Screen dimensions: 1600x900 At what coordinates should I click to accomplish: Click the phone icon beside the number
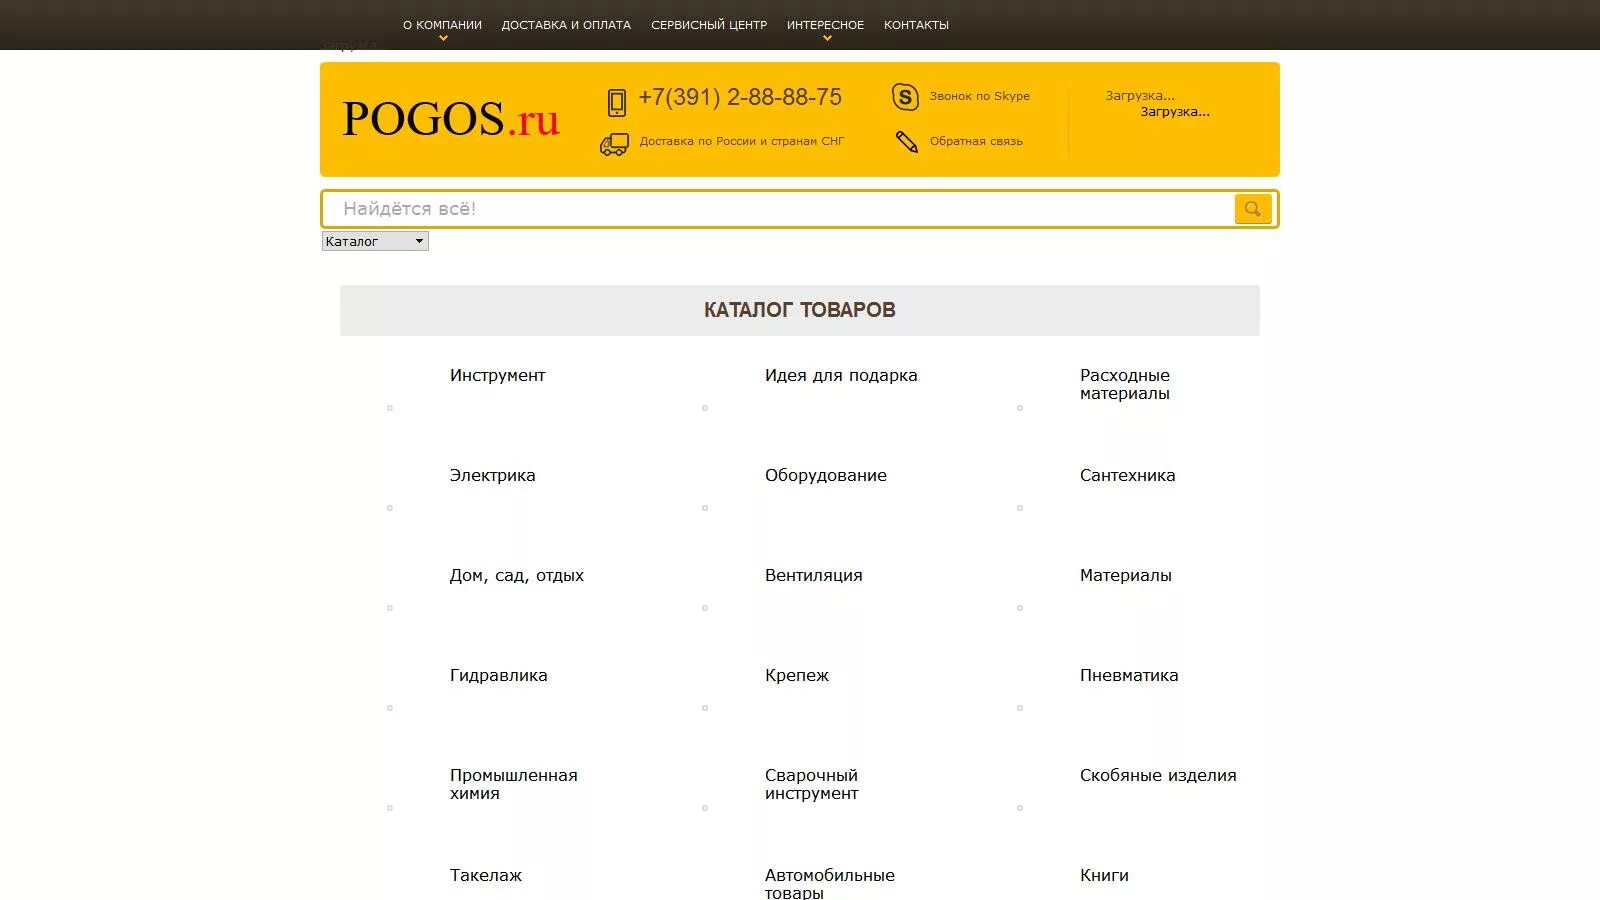tap(617, 102)
